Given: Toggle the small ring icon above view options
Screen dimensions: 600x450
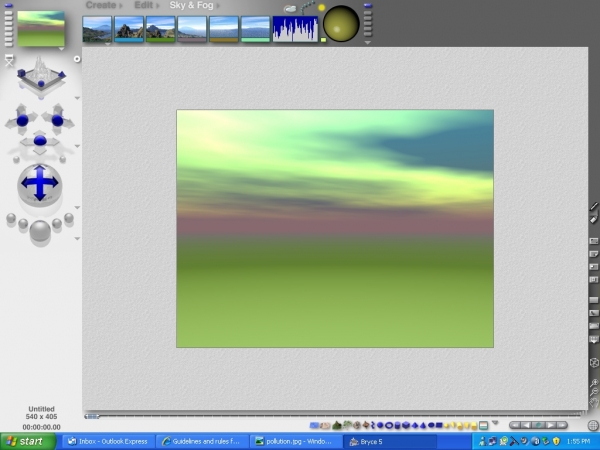Looking at the screenshot, I should pyautogui.click(x=77, y=59).
